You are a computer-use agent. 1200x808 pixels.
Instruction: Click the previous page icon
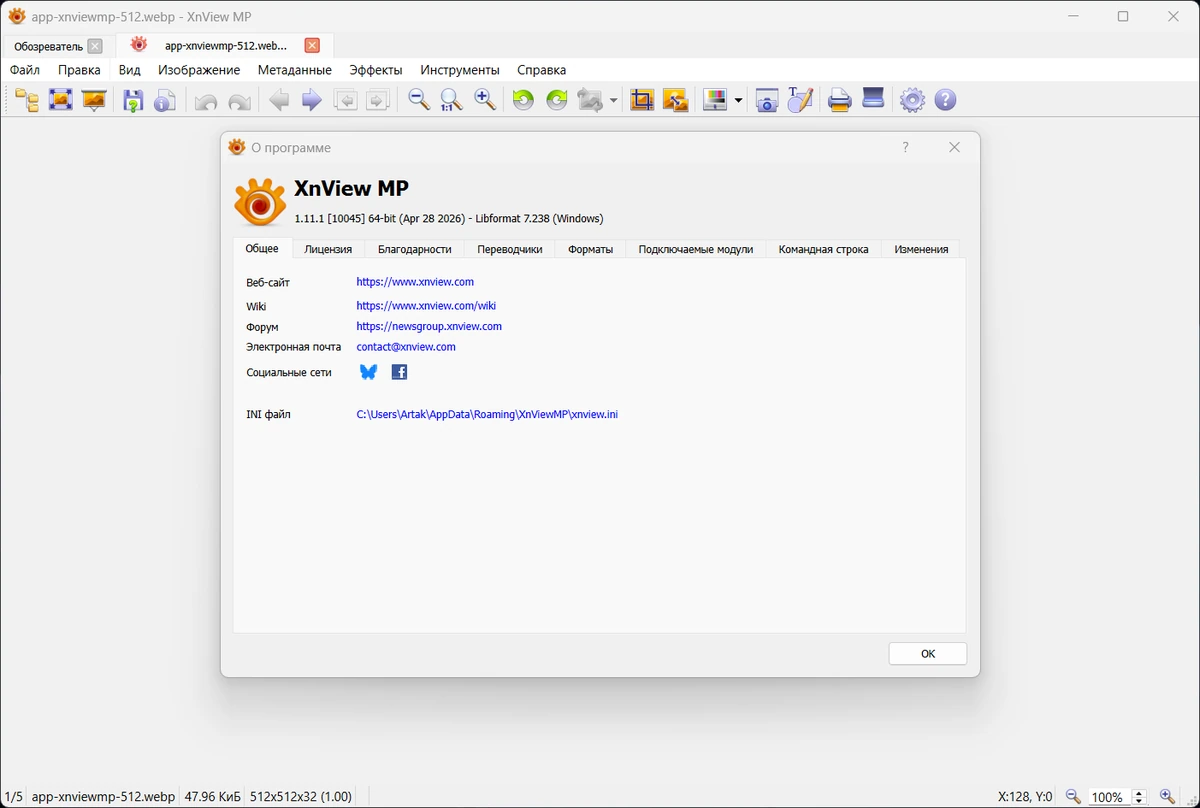coord(345,100)
